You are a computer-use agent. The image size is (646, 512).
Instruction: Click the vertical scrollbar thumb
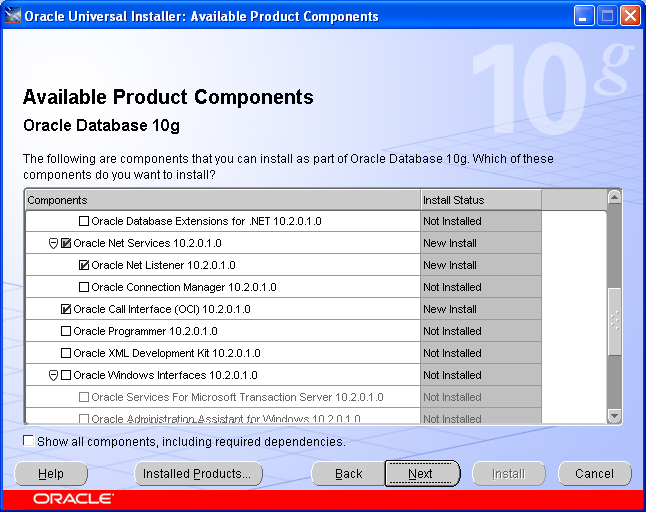coord(614,322)
